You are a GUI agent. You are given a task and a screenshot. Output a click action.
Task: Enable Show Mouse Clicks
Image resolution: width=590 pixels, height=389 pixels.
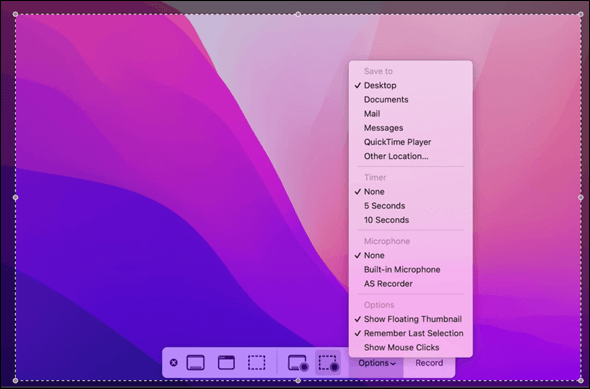click(411, 348)
